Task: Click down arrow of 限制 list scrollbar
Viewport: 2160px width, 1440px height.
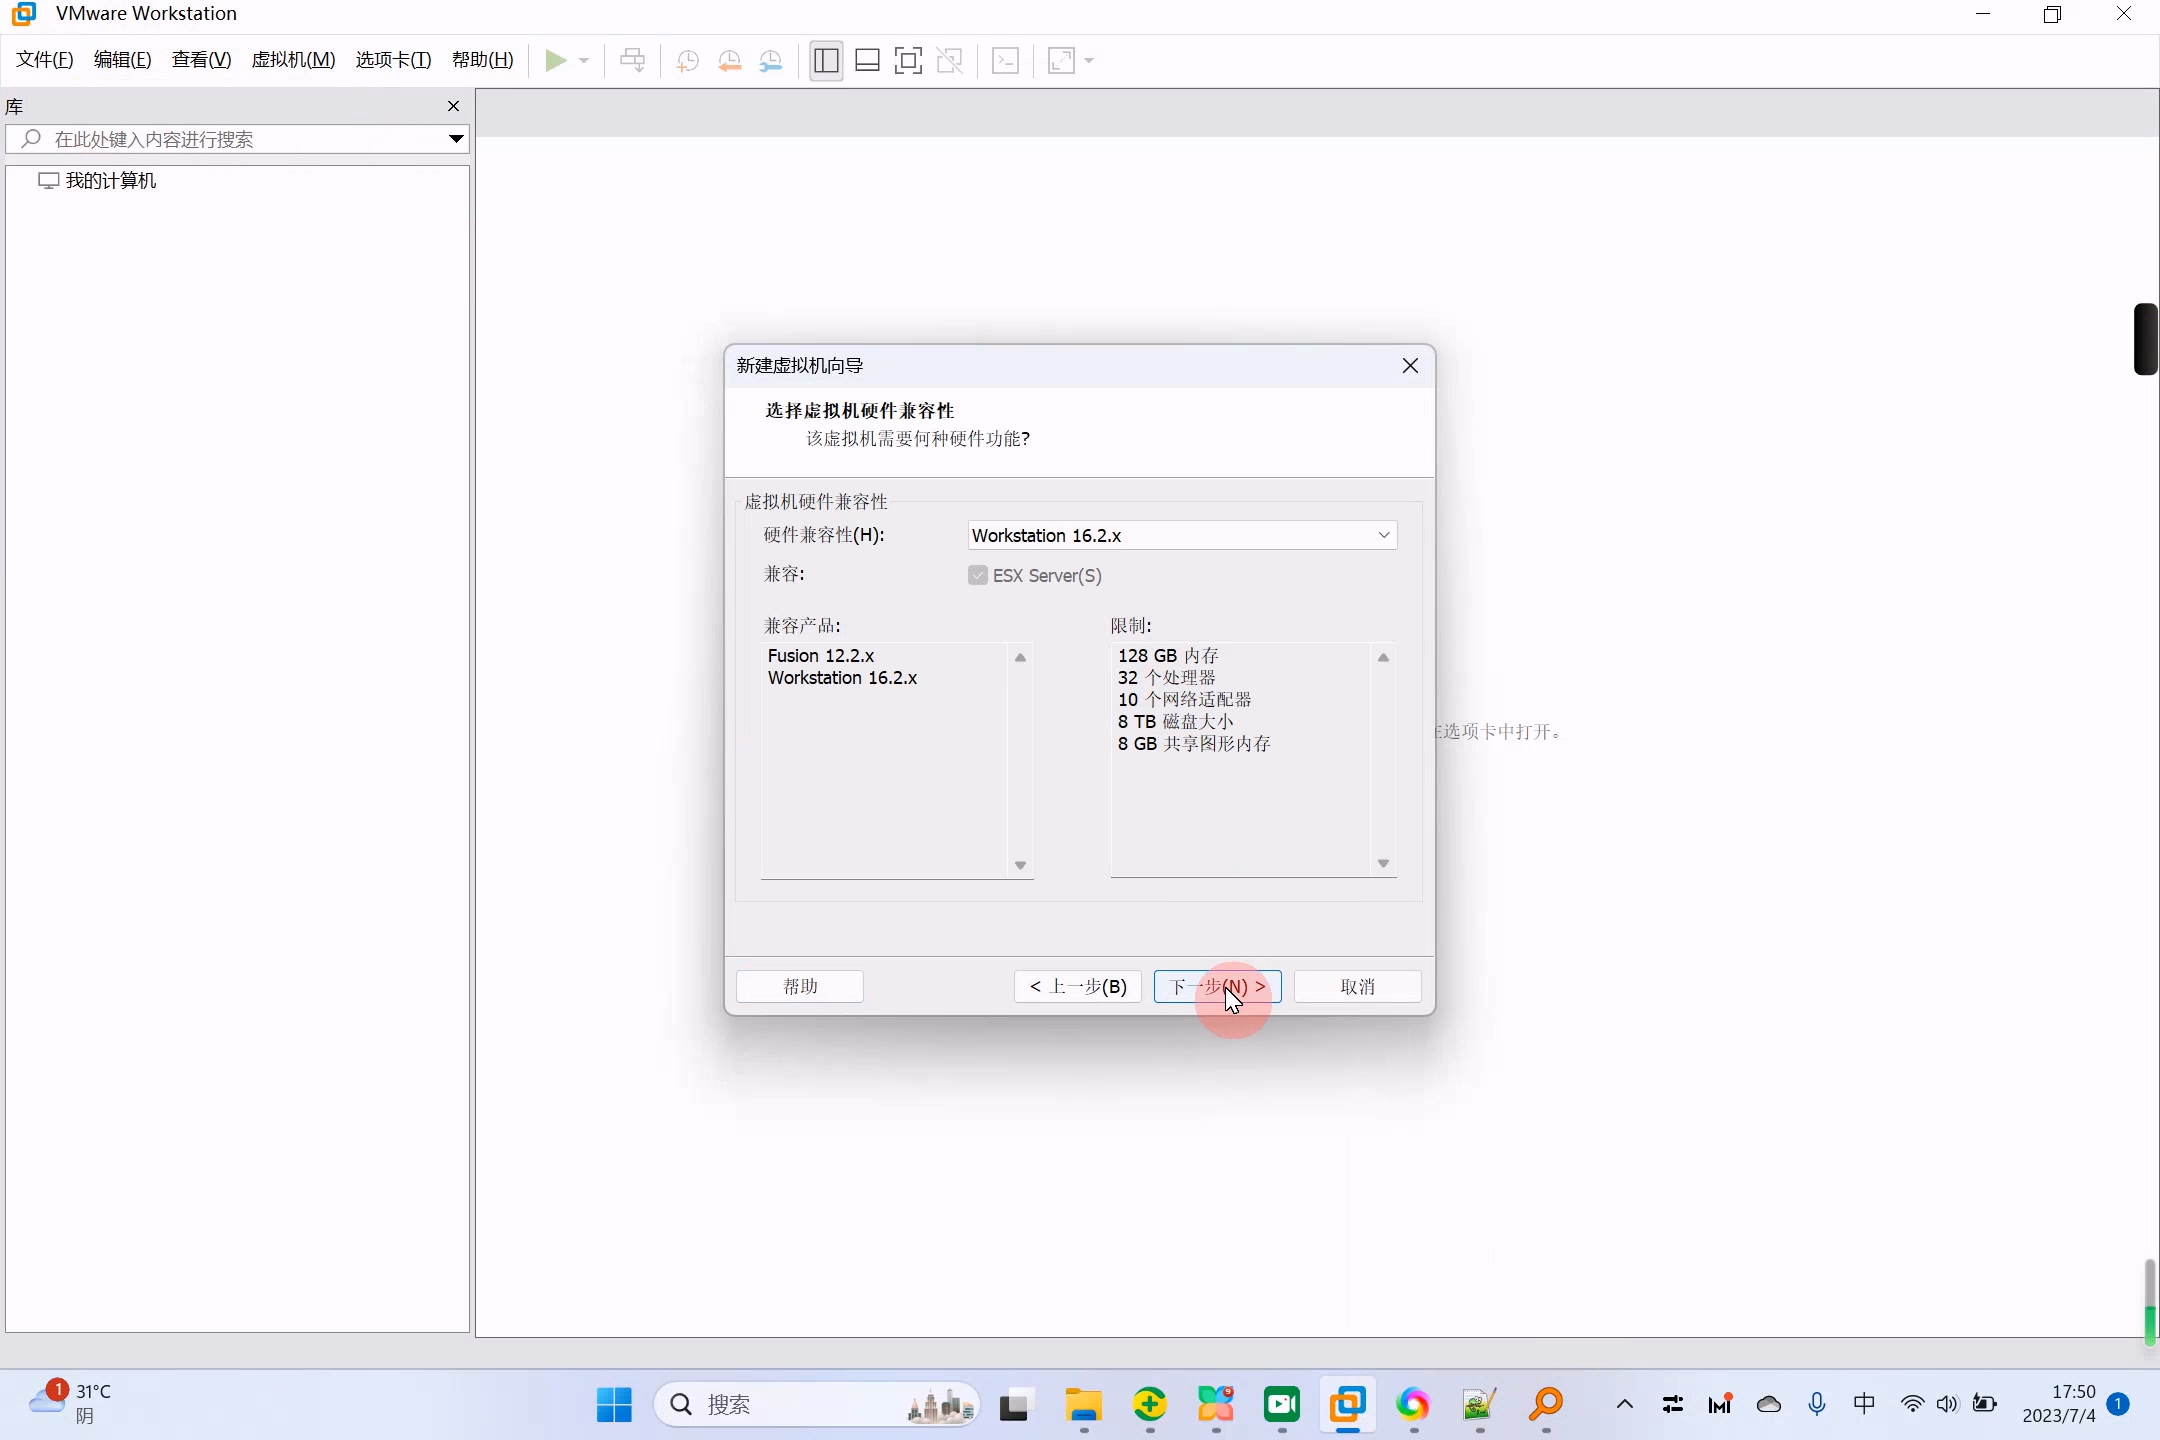Action: pos(1383,863)
